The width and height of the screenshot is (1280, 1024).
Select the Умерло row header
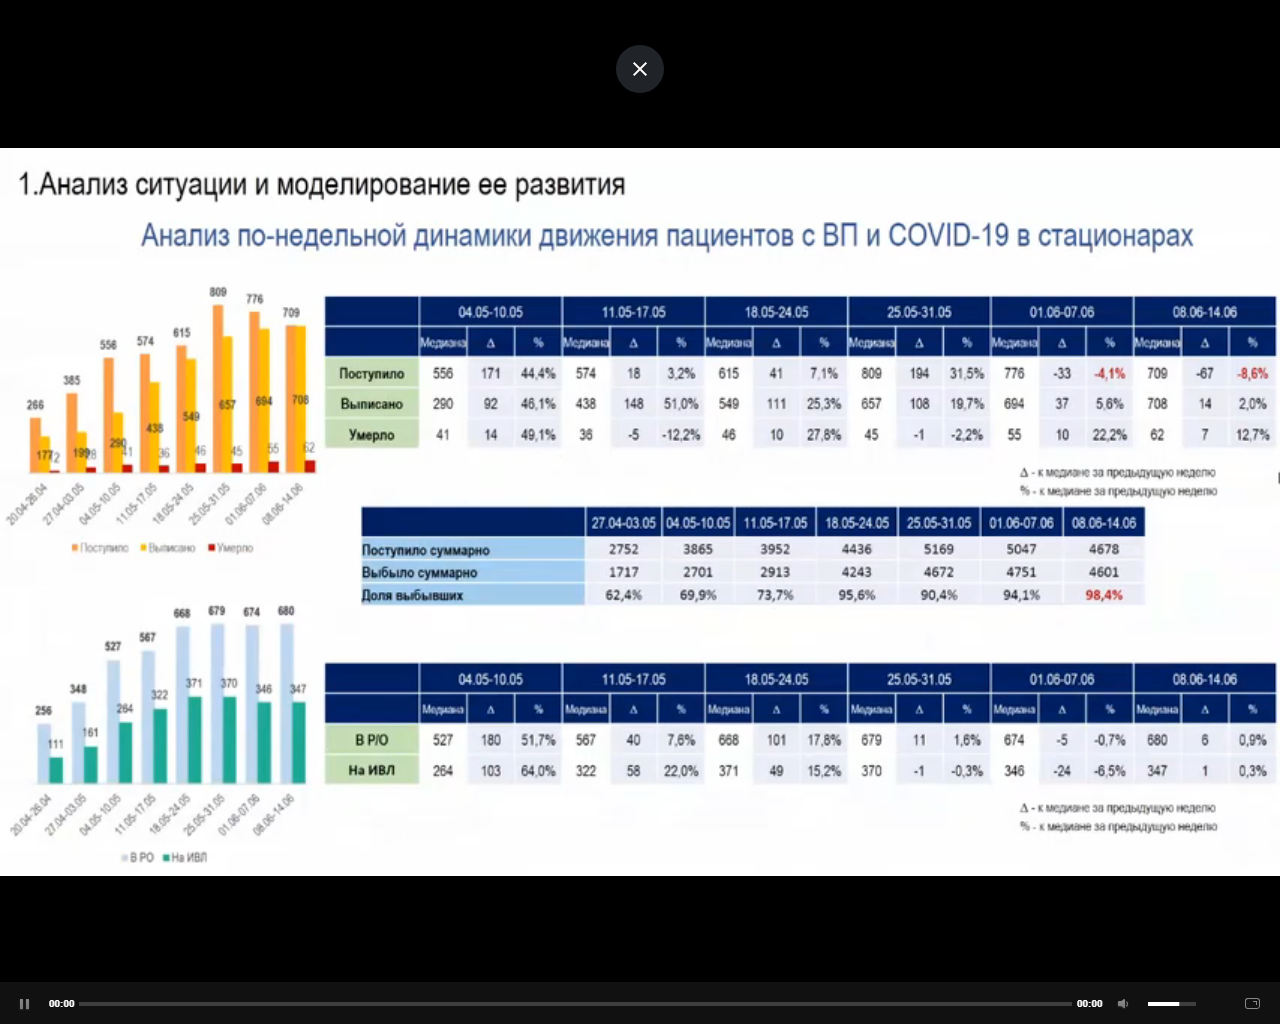click(x=371, y=435)
